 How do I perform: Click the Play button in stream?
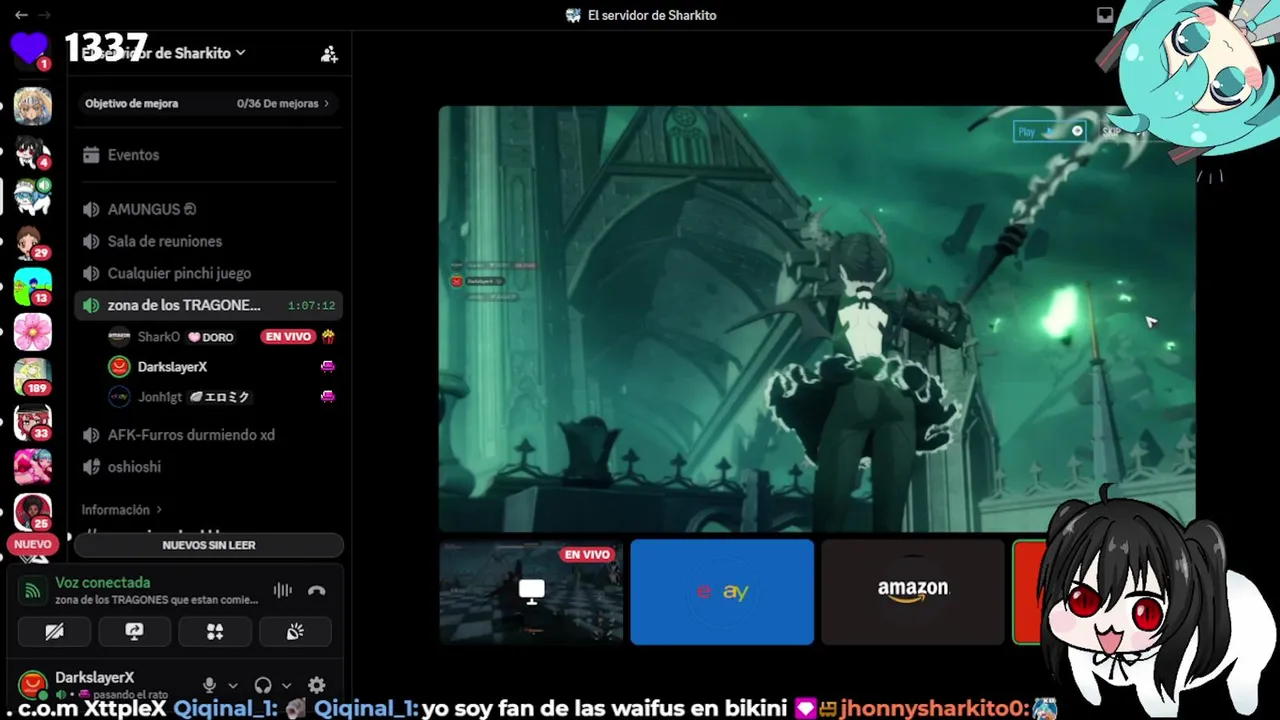tap(1049, 131)
